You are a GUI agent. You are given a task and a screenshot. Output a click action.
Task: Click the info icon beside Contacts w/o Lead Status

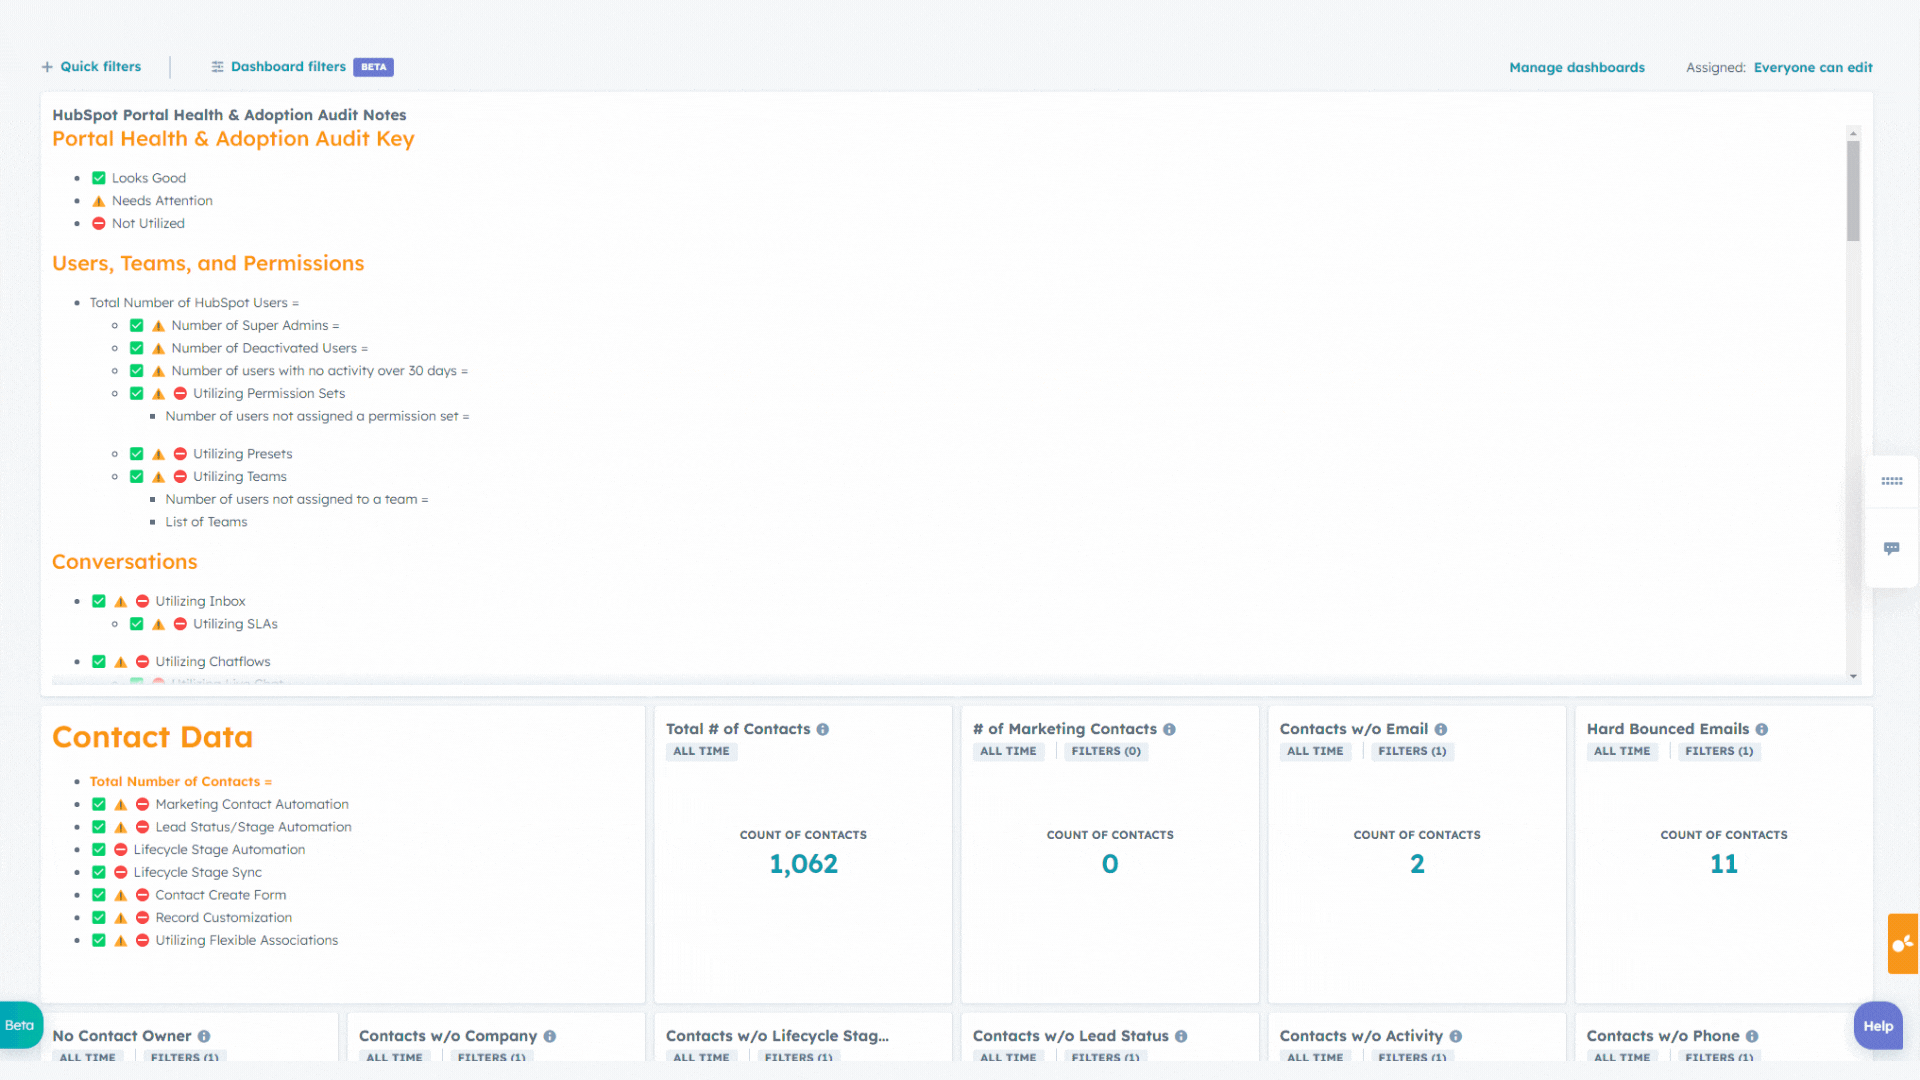(x=1182, y=1036)
